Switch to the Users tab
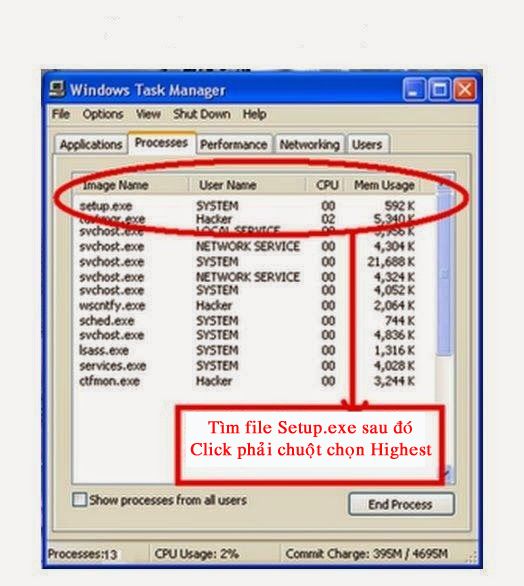Viewport: 524px width, 586px height. 368,144
